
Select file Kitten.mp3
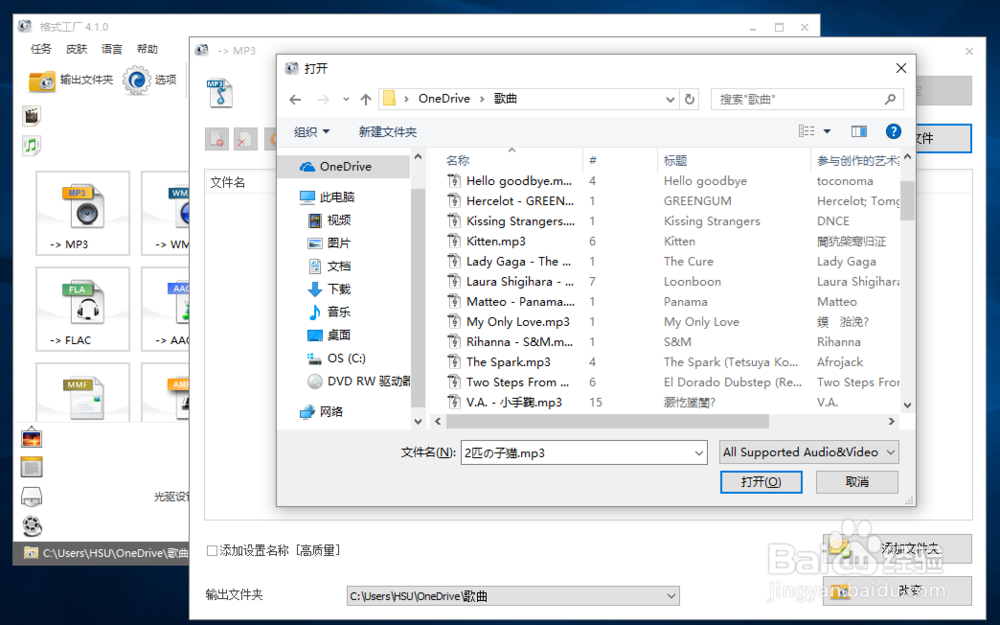coord(496,241)
